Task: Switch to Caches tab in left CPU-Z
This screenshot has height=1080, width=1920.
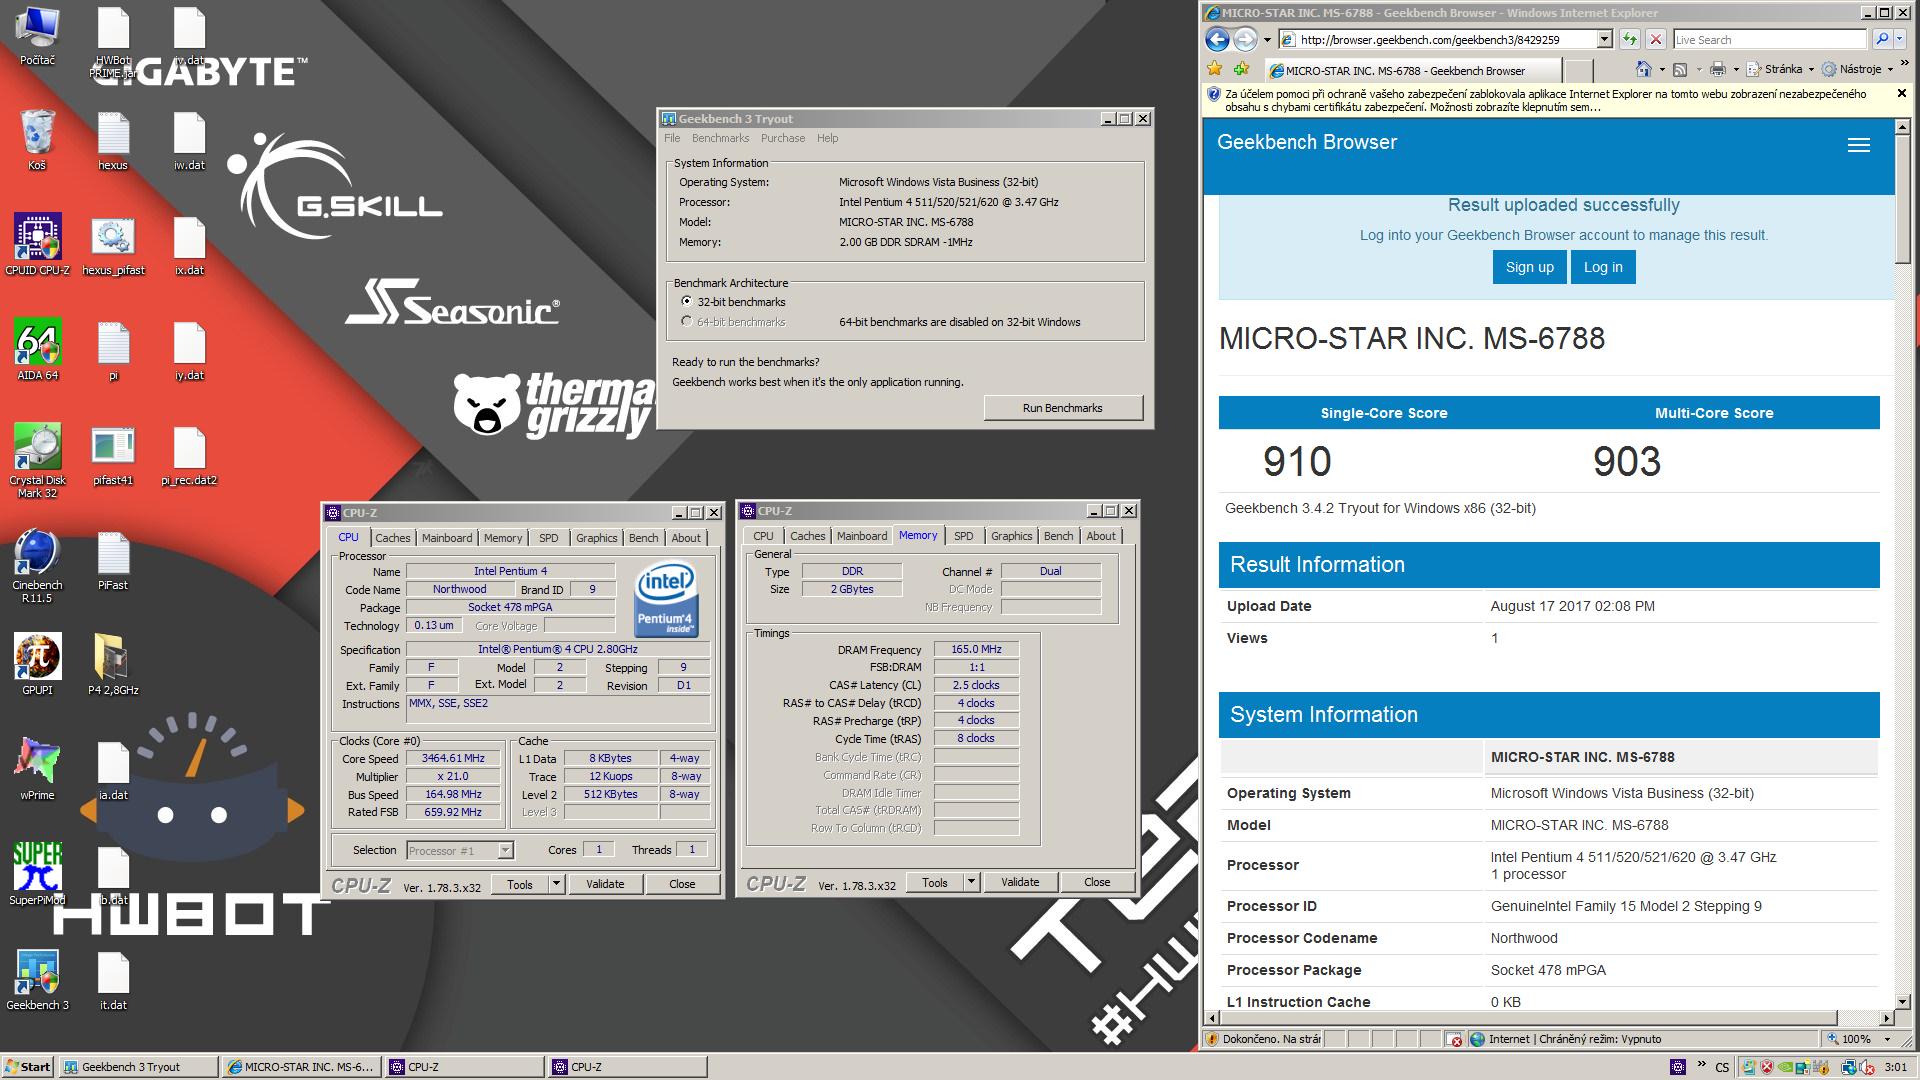Action: [392, 538]
